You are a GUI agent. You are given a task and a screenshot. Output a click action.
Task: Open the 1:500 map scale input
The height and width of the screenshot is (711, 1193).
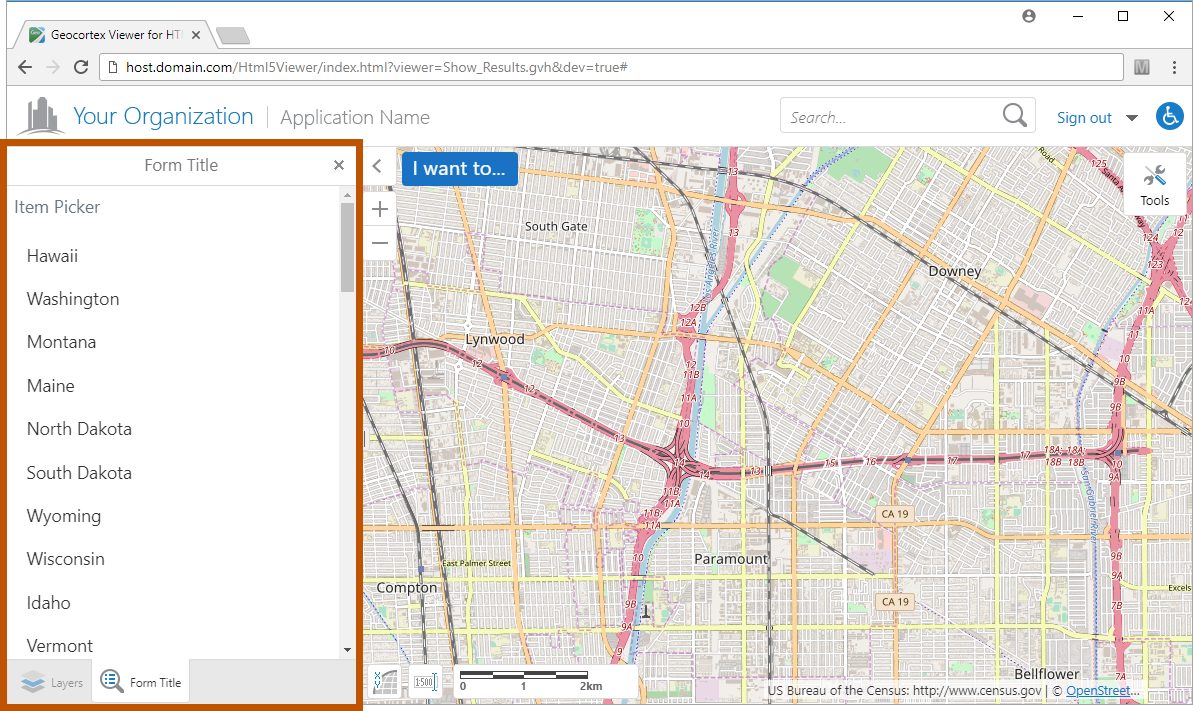(x=424, y=681)
